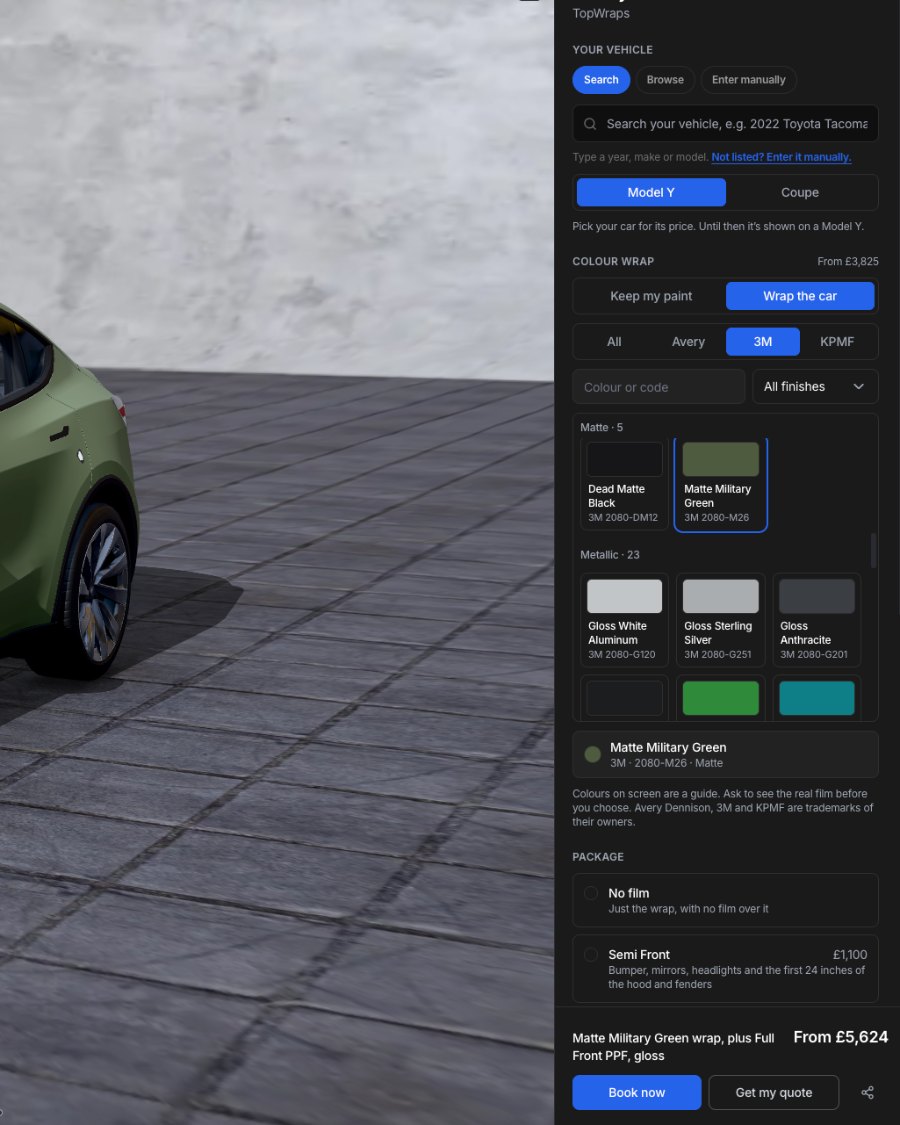Pick the Dead Matte Black swatch
Viewport: 900px width, 1125px height.
pyautogui.click(x=624, y=484)
